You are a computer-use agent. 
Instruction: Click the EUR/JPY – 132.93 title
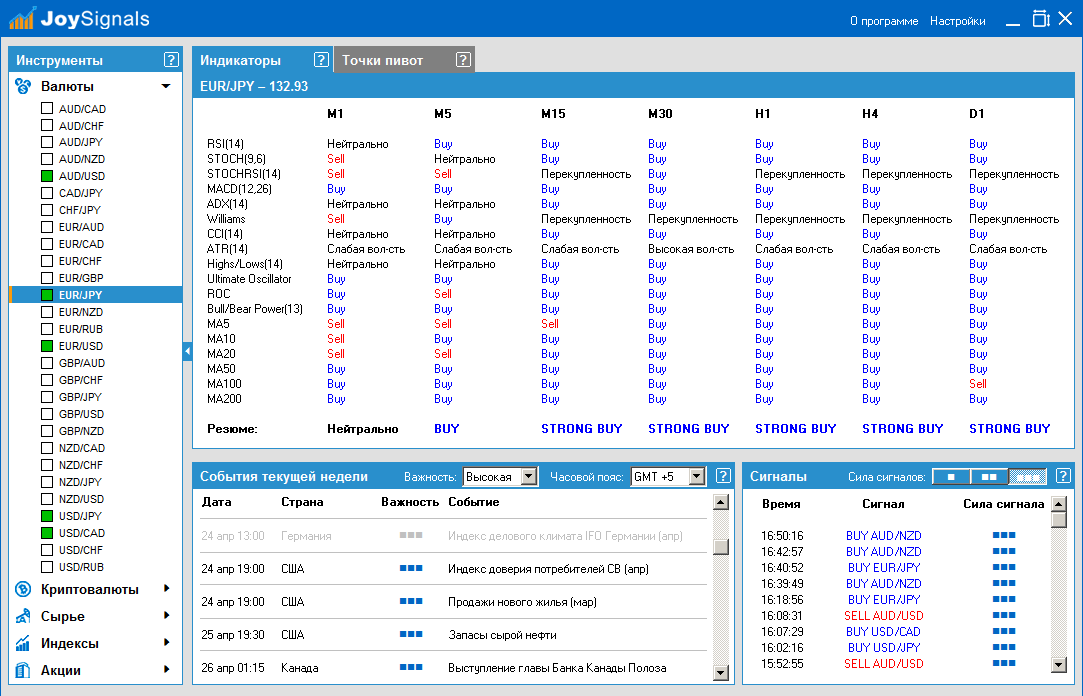click(x=254, y=86)
